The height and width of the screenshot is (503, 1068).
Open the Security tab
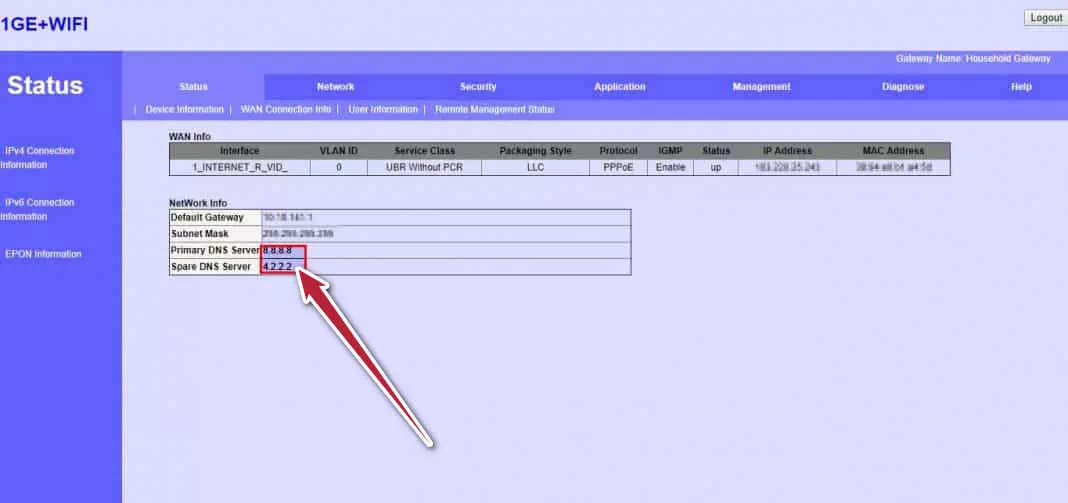477,87
